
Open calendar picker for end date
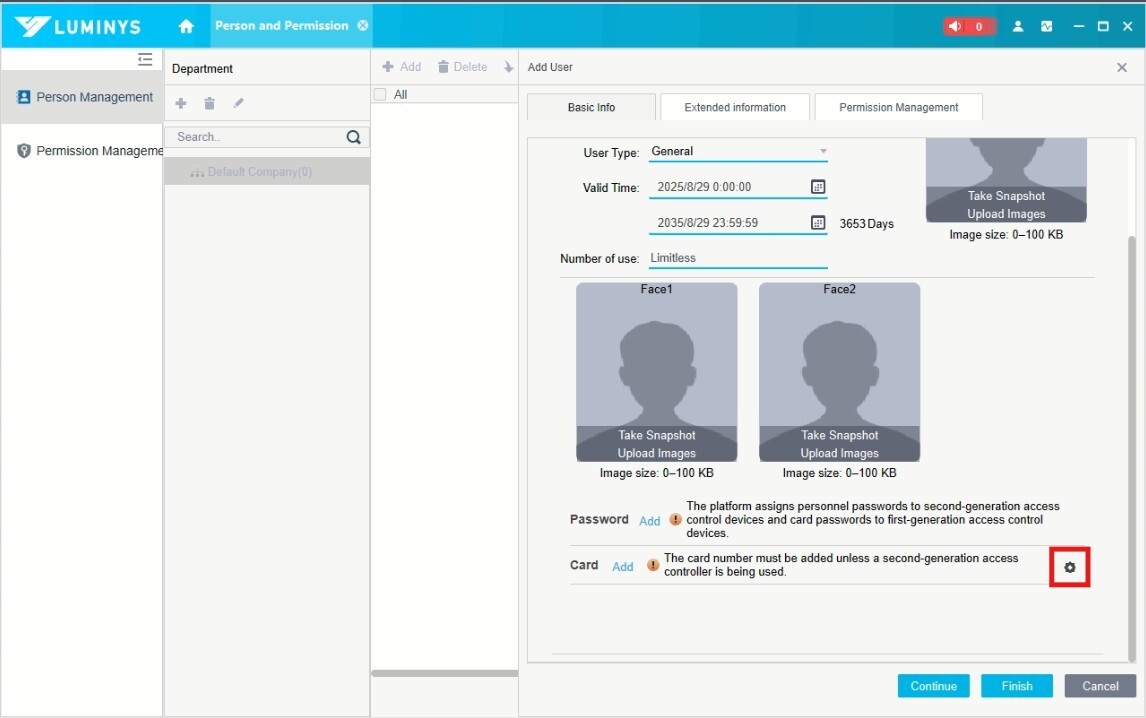click(x=817, y=223)
